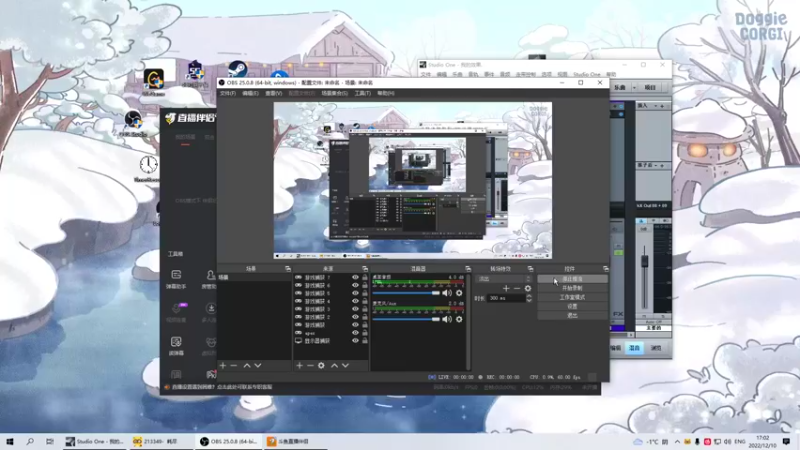Switch to Studio One taskbar button
The image size is (800, 450).
[95, 441]
